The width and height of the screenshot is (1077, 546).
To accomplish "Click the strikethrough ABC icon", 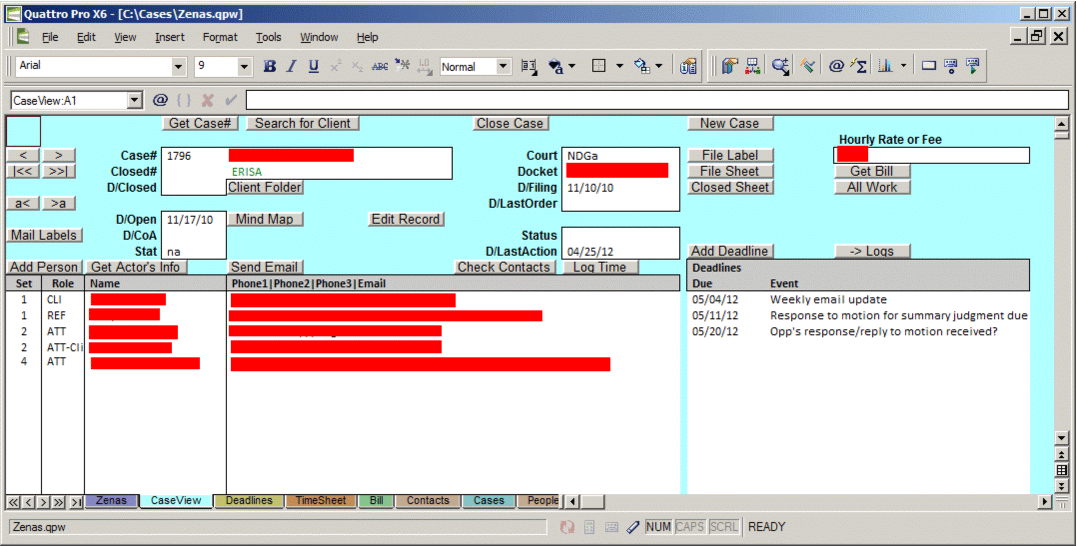I will [x=380, y=67].
